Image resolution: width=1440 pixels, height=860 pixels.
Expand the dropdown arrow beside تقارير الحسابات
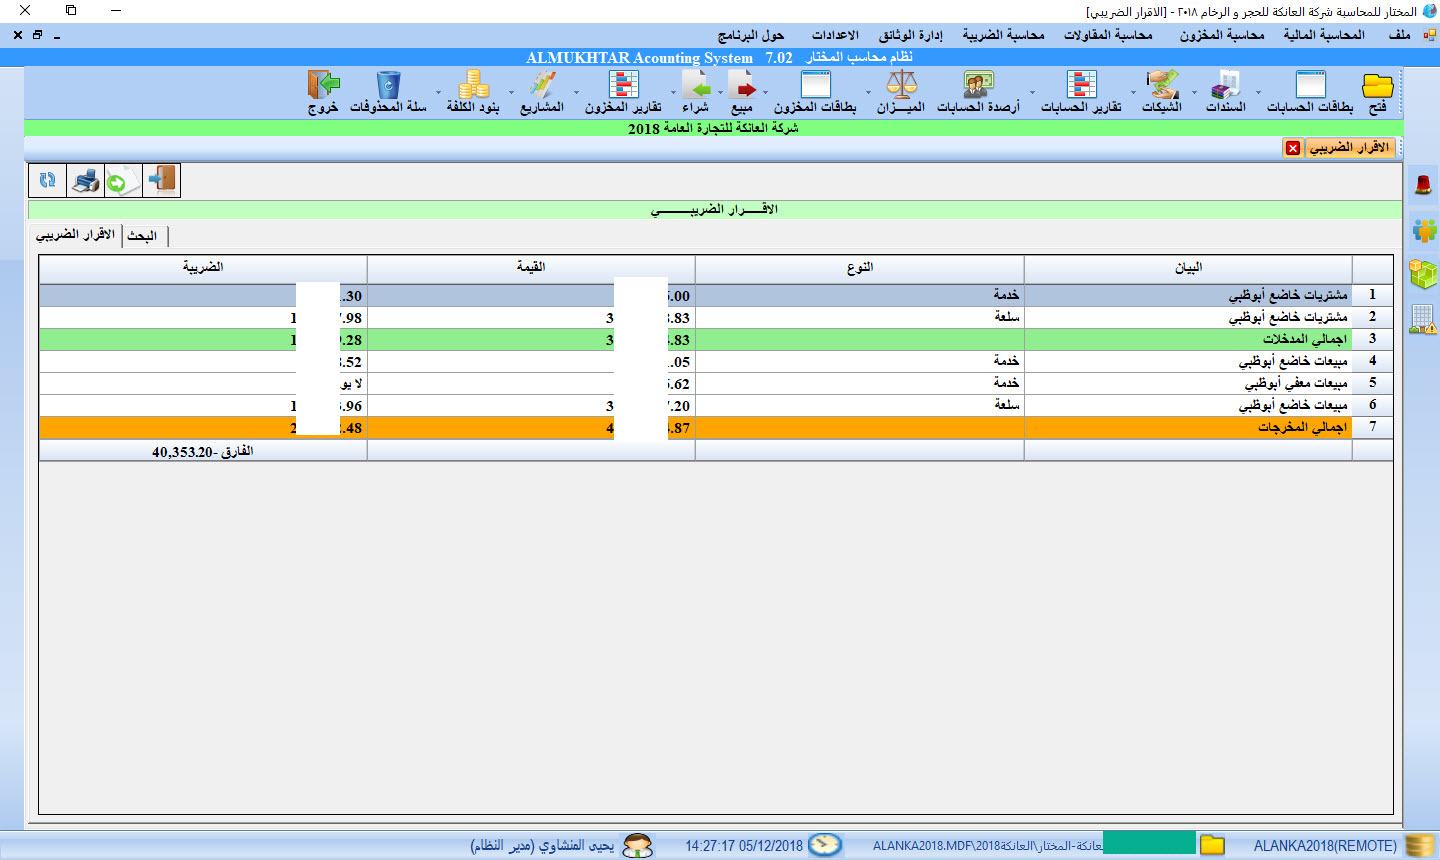[1033, 93]
